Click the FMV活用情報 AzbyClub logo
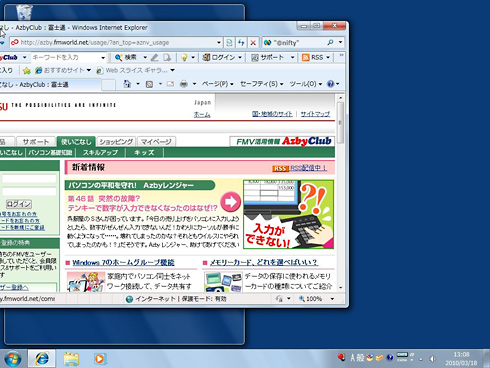The width and height of the screenshot is (490, 368). click(282, 141)
